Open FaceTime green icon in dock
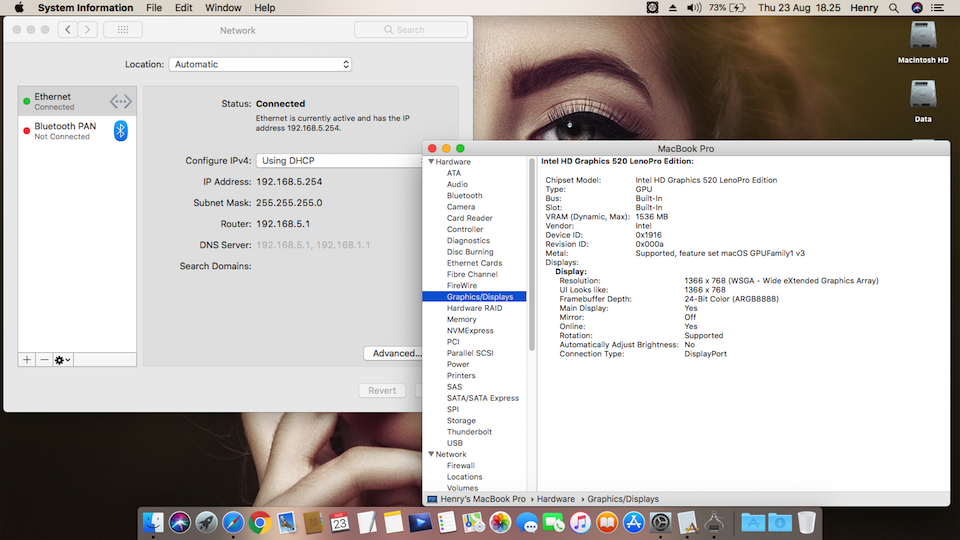 click(553, 523)
